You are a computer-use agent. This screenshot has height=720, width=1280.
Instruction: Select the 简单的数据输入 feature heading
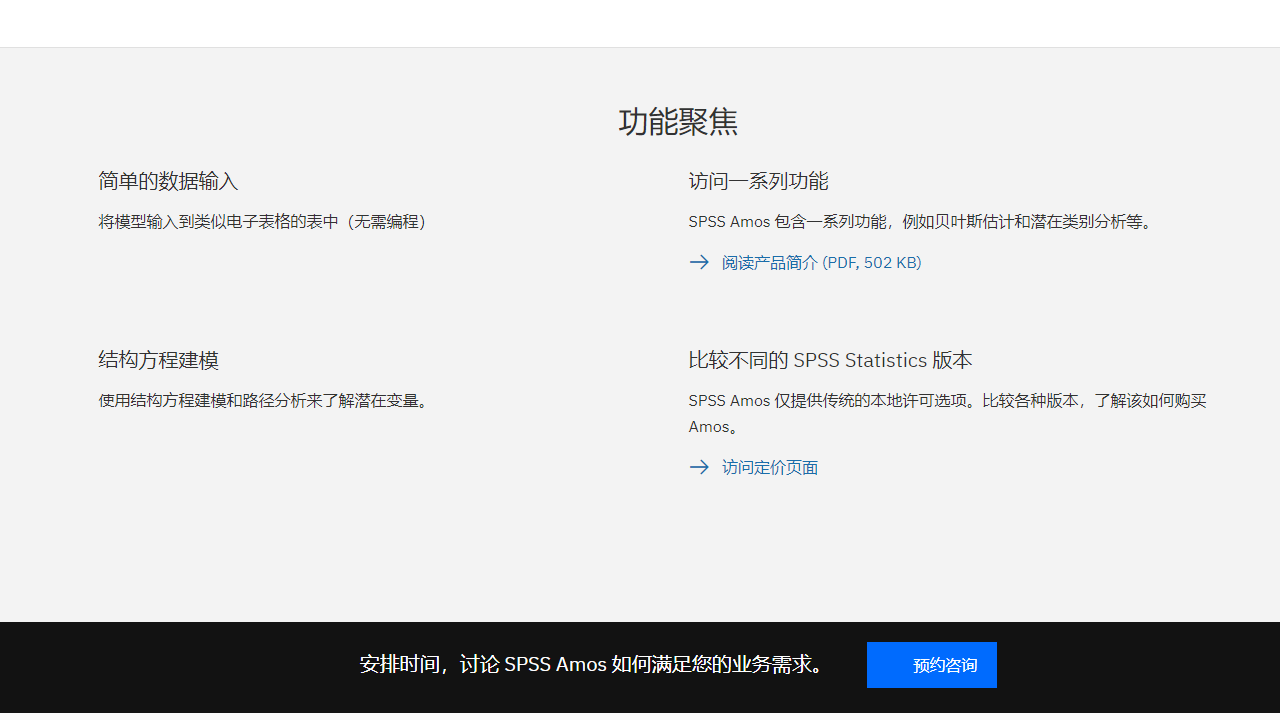[168, 181]
